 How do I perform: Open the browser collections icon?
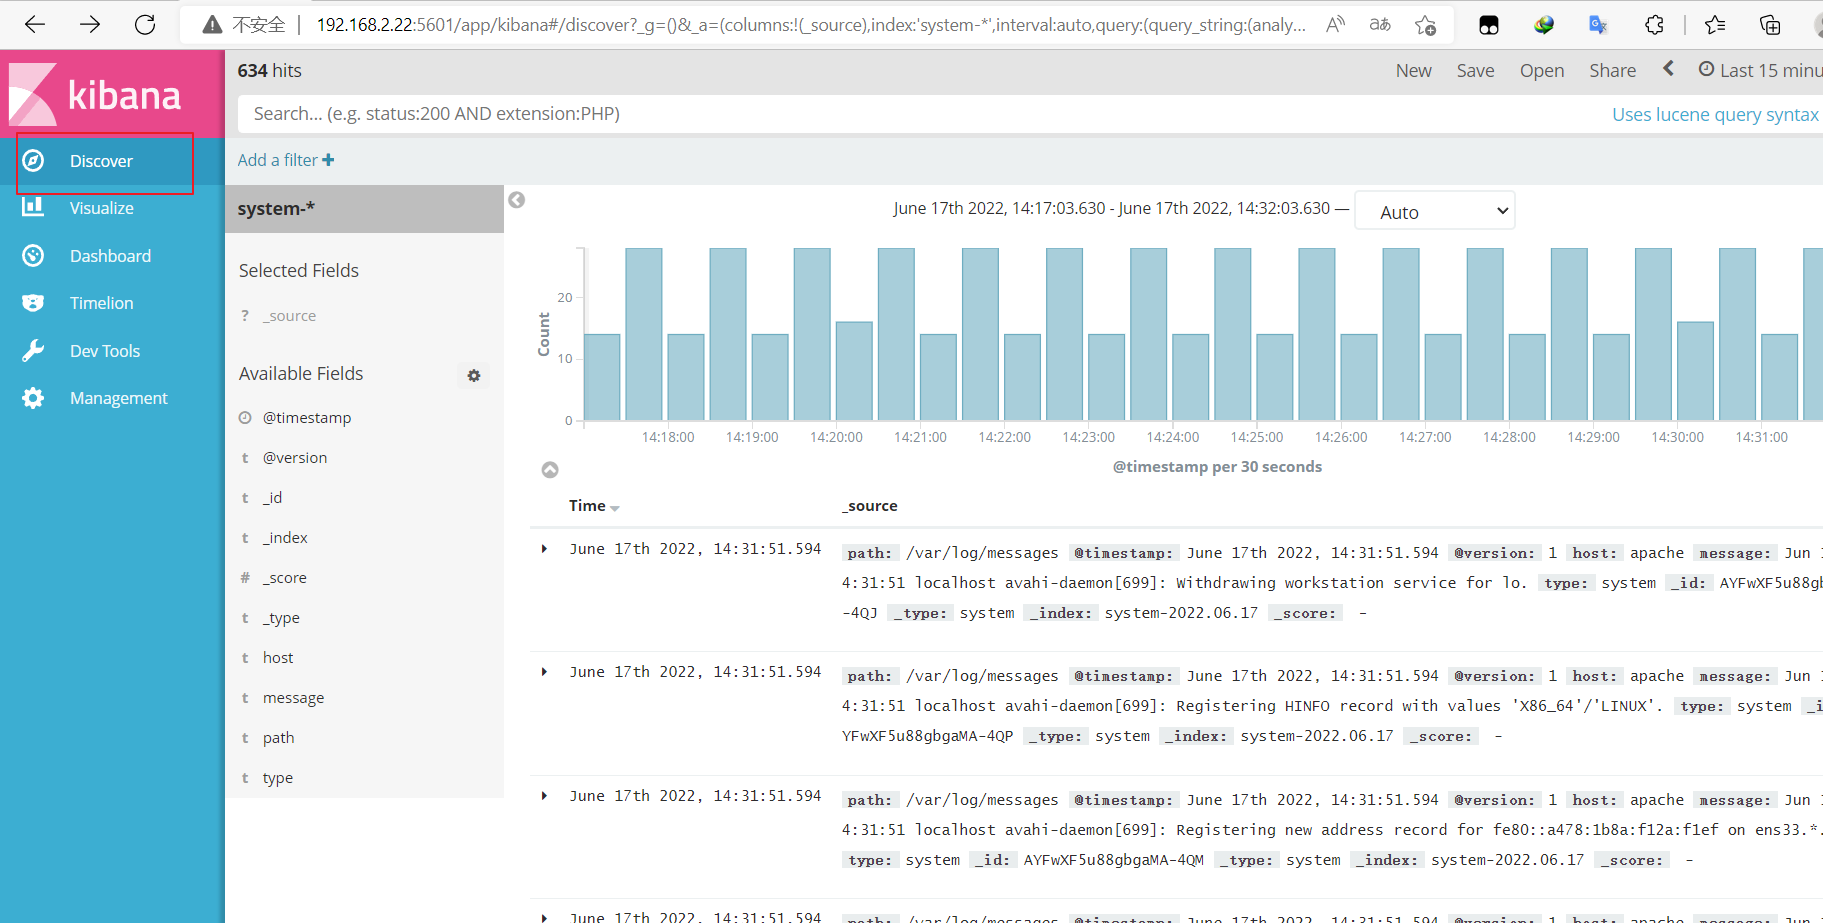(1770, 25)
